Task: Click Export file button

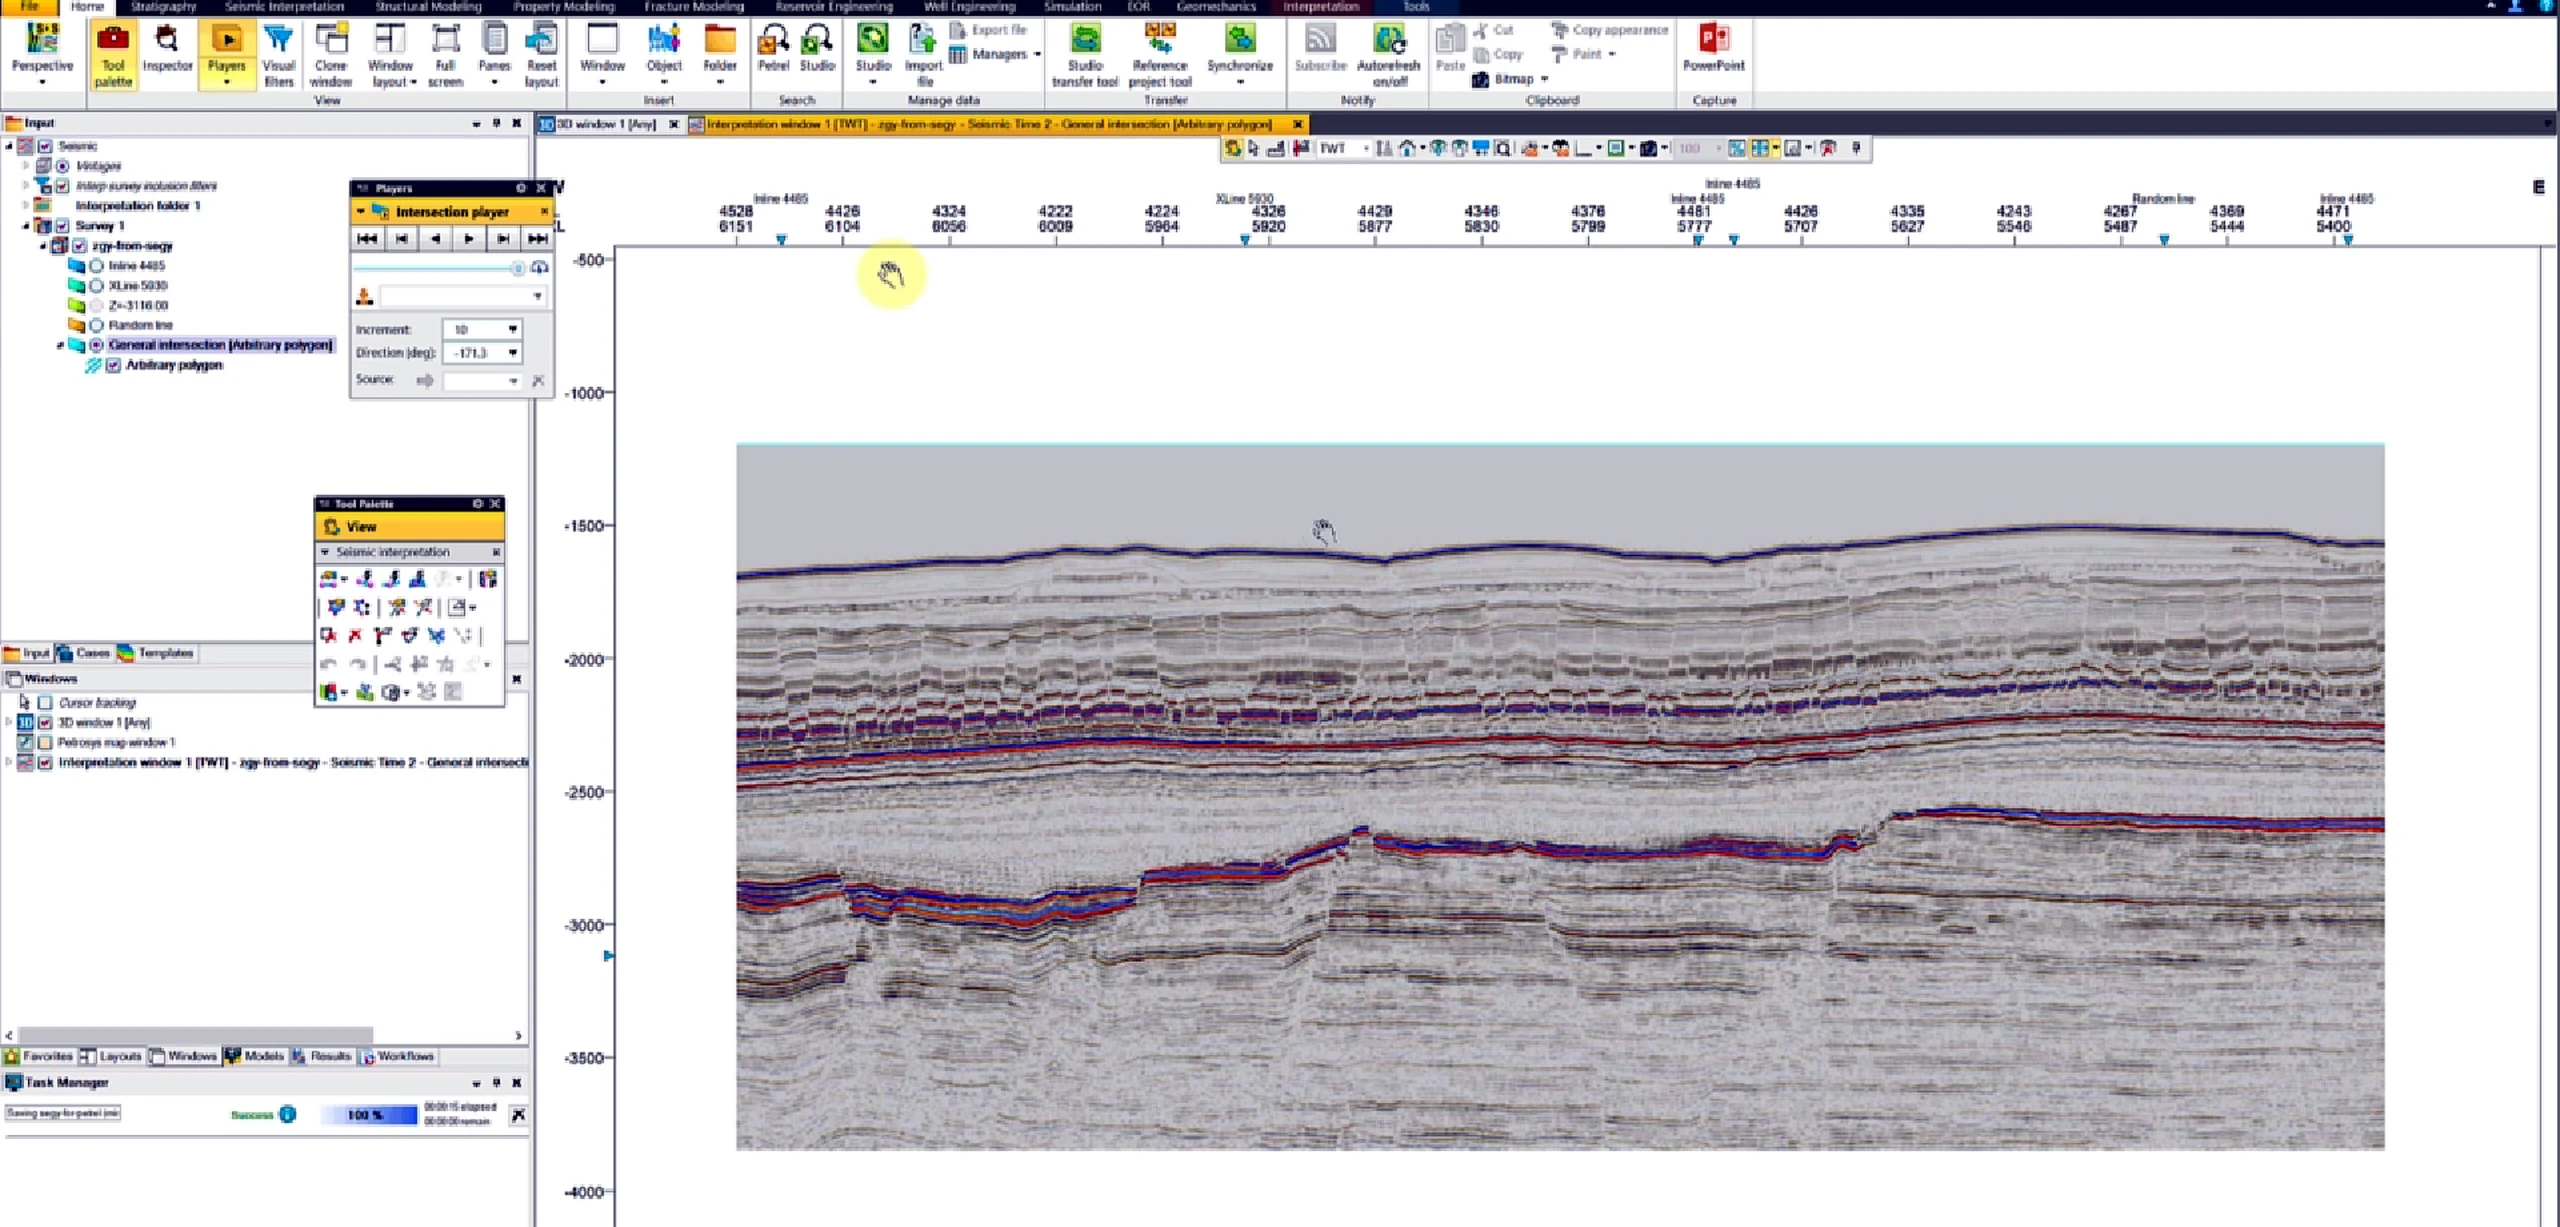Action: click(989, 30)
